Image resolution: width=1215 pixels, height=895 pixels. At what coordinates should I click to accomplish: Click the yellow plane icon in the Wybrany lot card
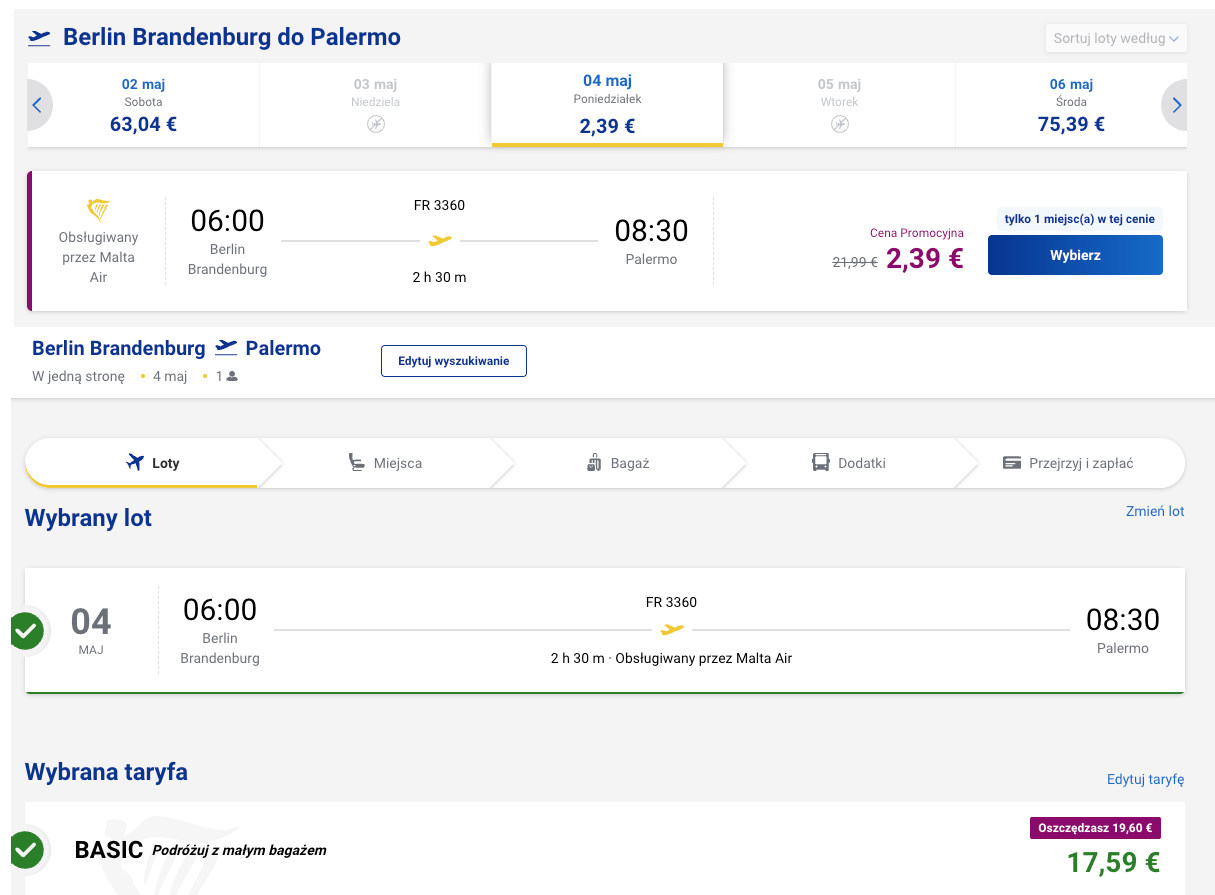pyautogui.click(x=672, y=630)
